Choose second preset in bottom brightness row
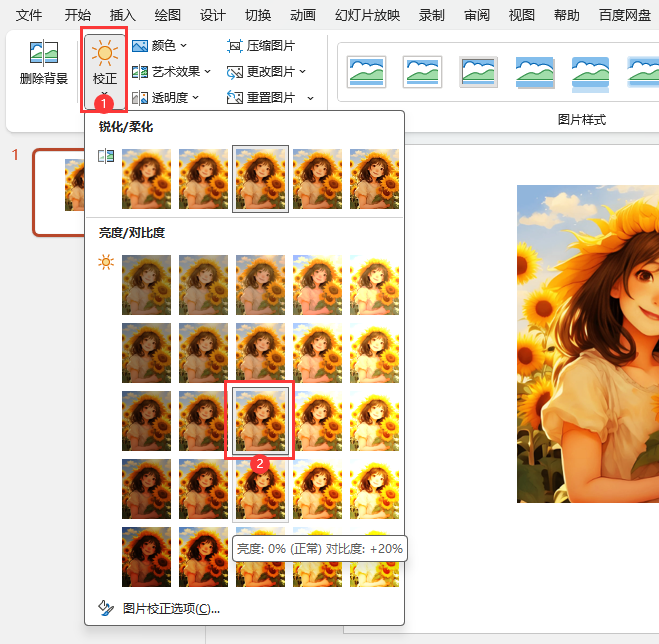 coord(203,557)
